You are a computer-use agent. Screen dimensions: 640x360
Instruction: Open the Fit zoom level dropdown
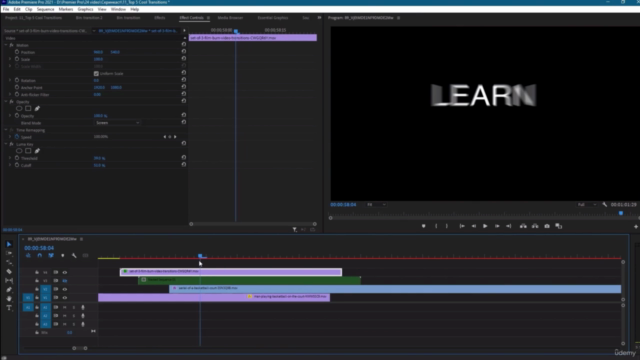(376, 204)
